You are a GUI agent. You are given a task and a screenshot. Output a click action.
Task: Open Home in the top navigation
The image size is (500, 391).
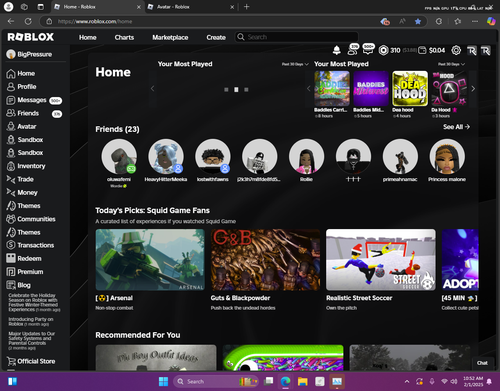pyautogui.click(x=88, y=37)
